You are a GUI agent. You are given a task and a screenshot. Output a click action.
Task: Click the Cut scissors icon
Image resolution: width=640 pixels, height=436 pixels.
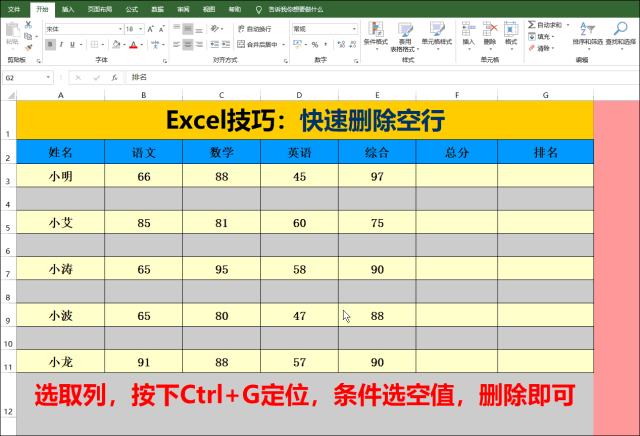(x=28, y=25)
